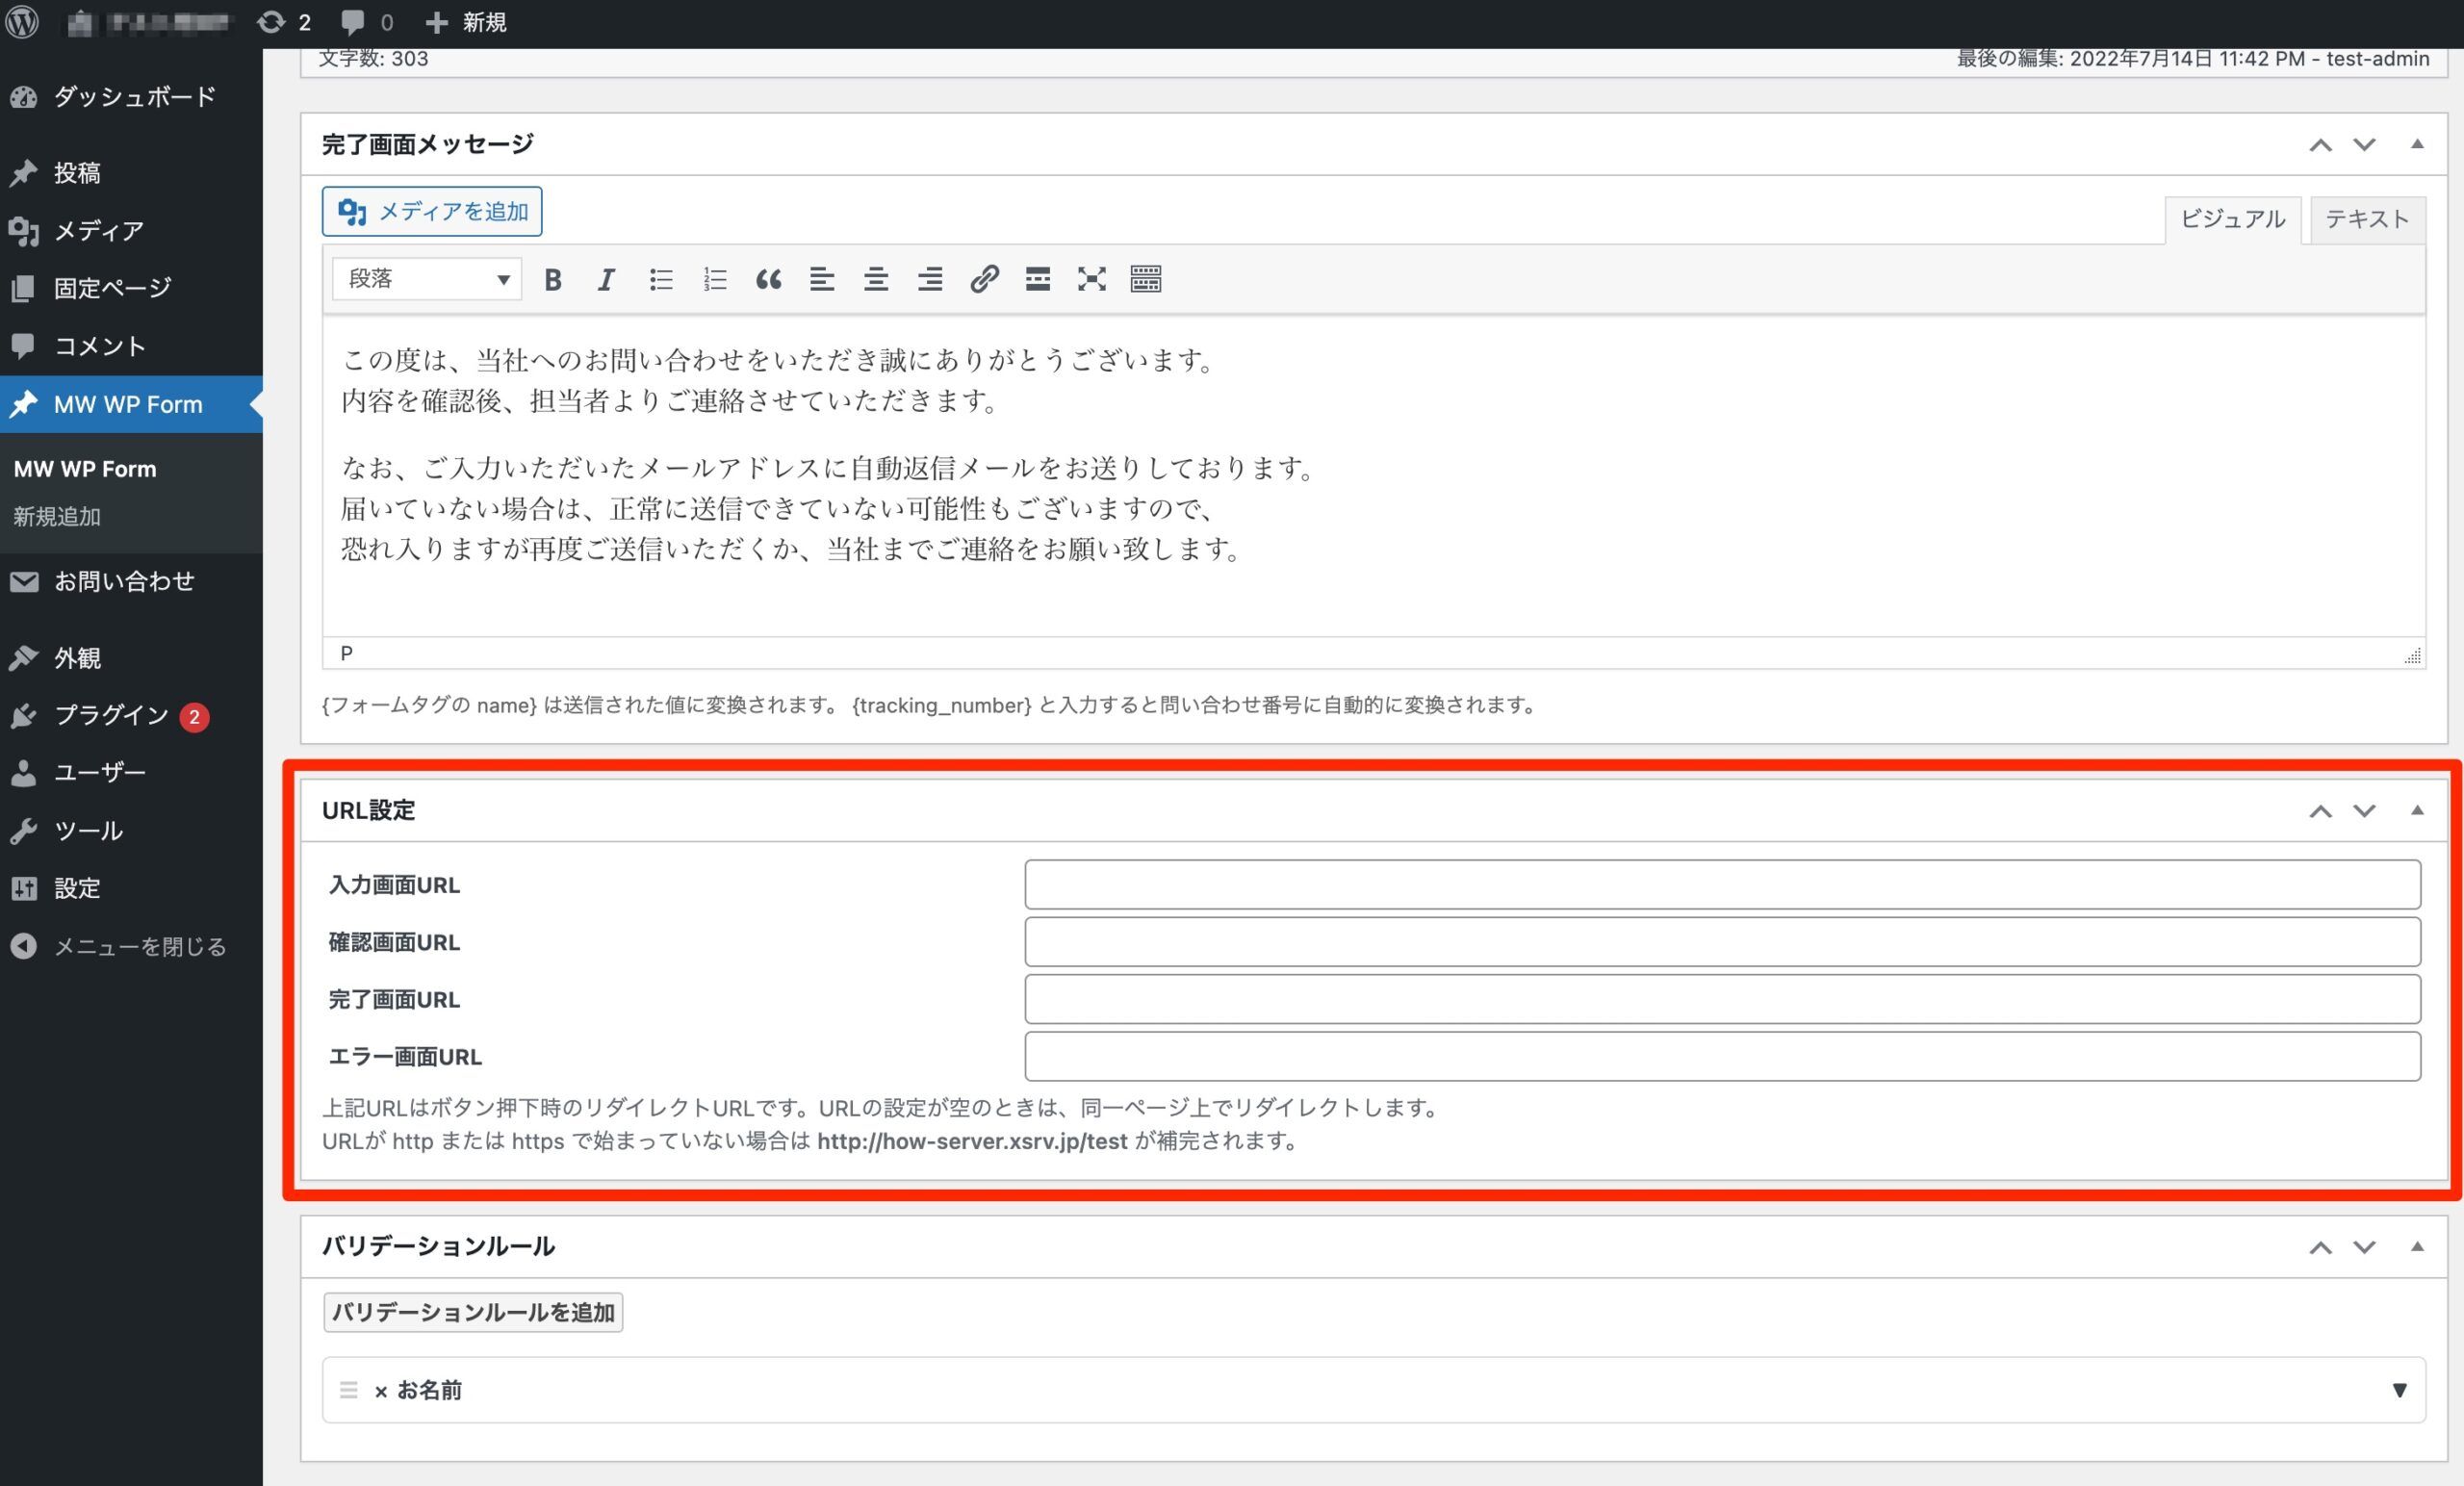Insert a numbered list
2464x1486 pixels.
(x=714, y=280)
